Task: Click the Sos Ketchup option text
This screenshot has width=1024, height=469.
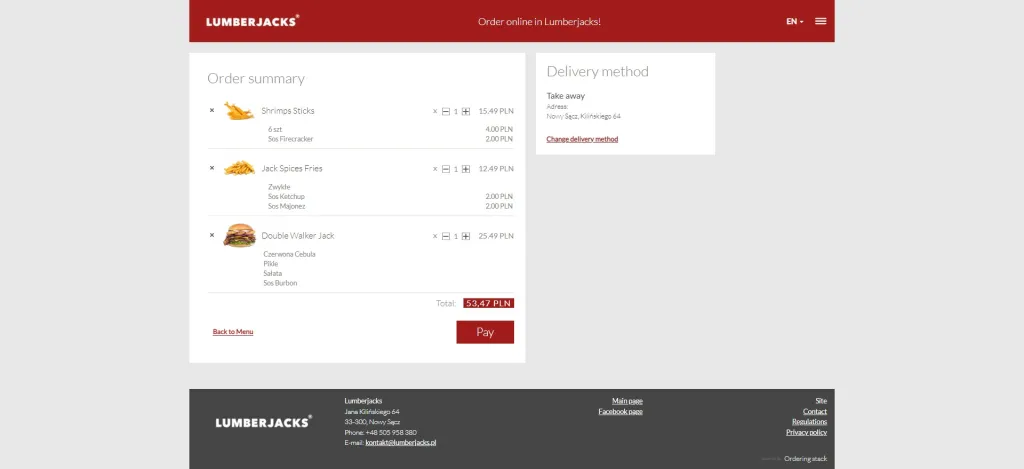Action: click(286, 197)
